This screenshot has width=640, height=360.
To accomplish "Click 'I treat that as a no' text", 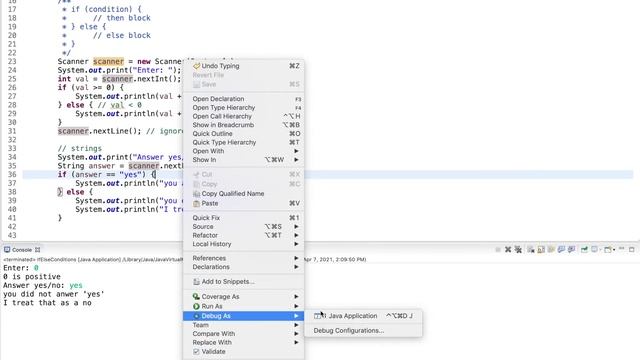I will tap(47, 303).
